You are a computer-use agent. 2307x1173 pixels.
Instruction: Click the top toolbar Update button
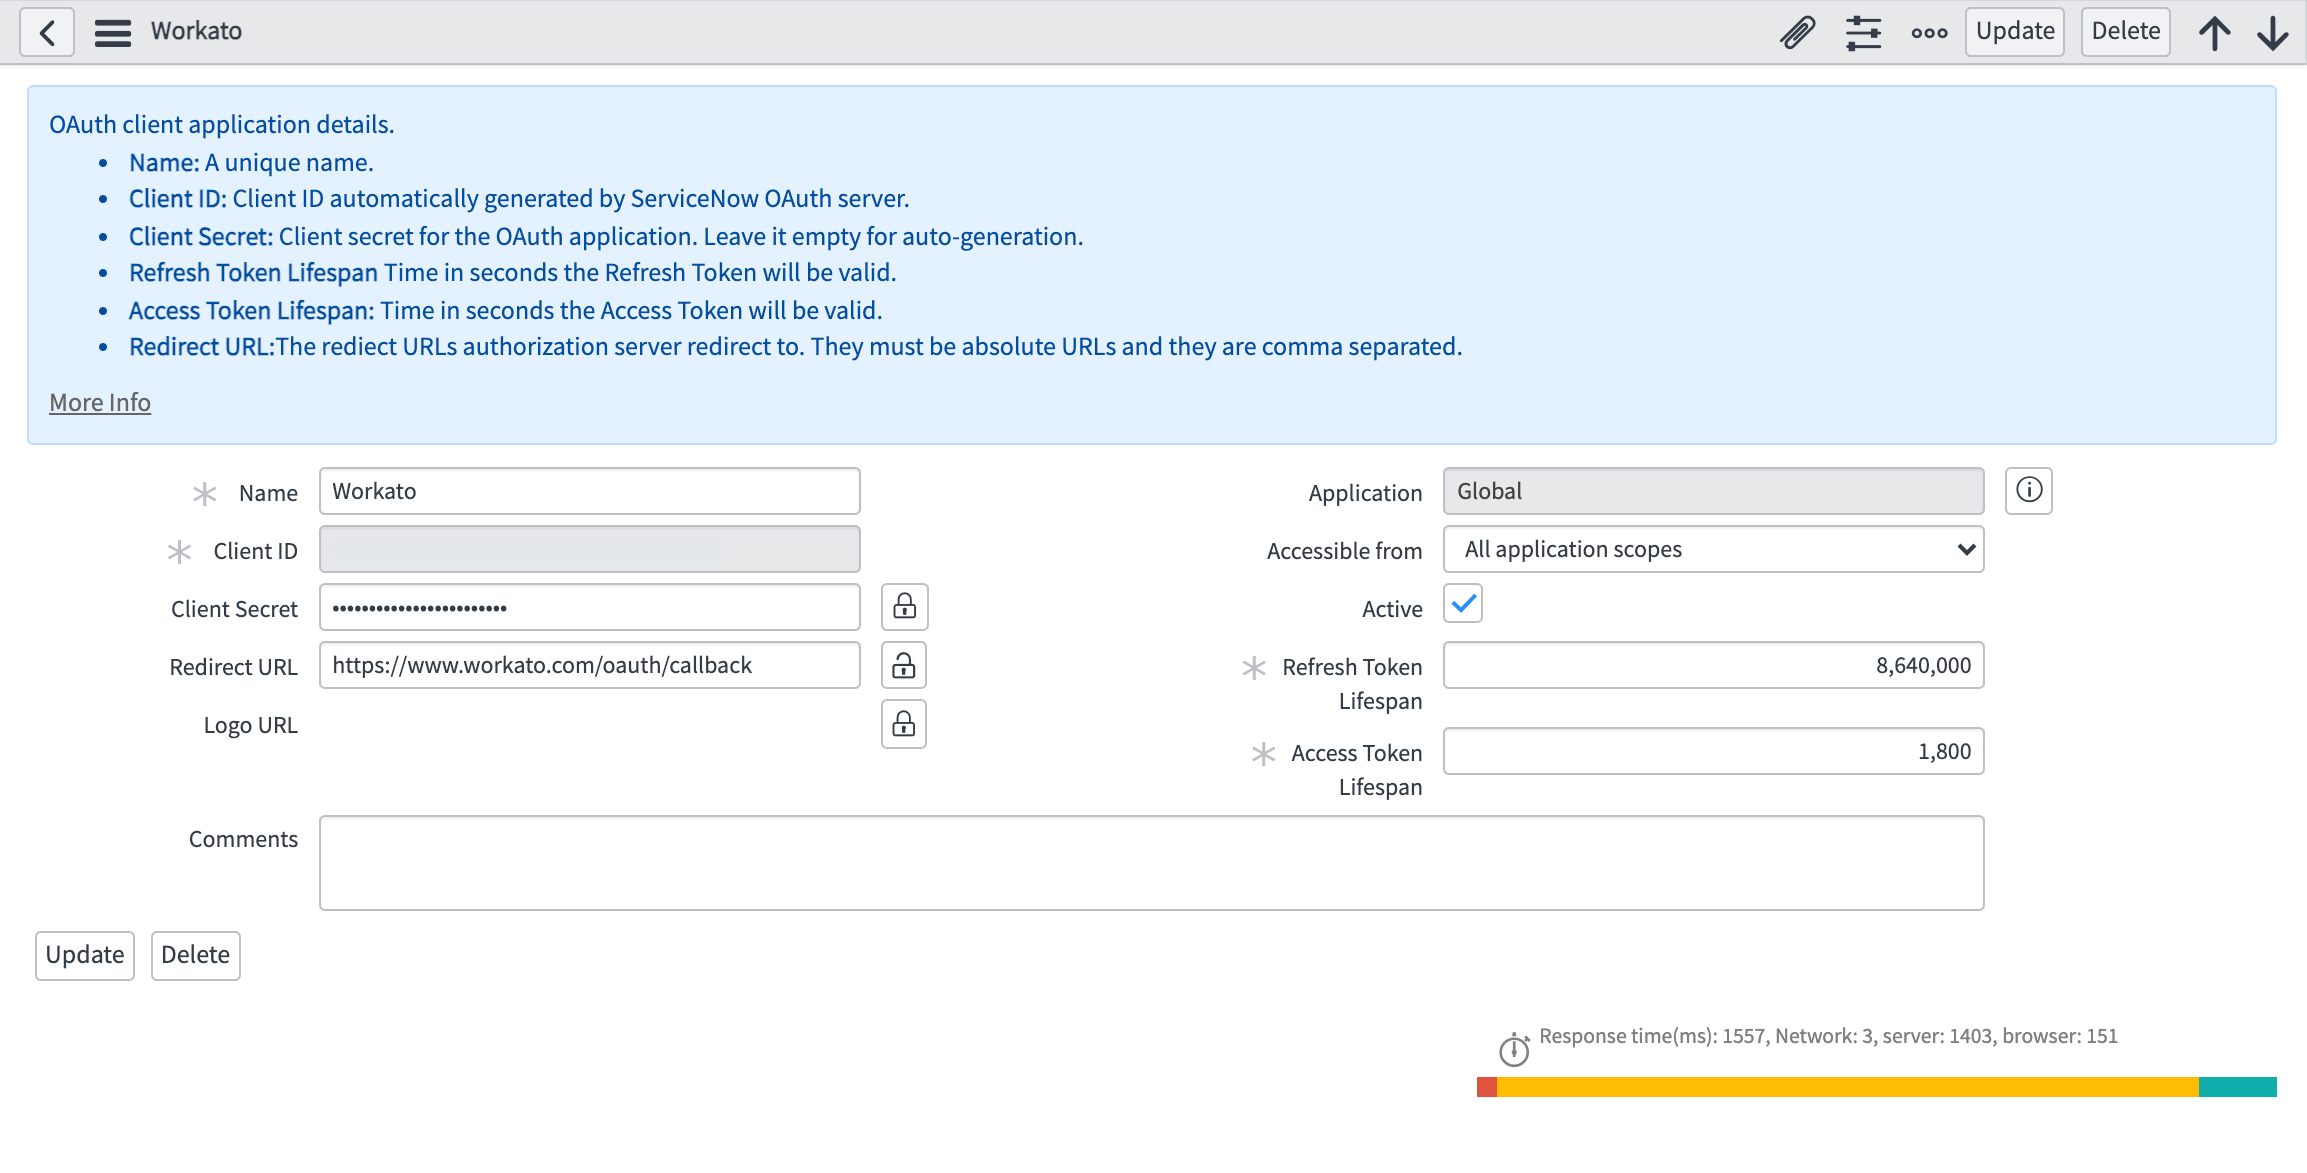tap(2013, 31)
